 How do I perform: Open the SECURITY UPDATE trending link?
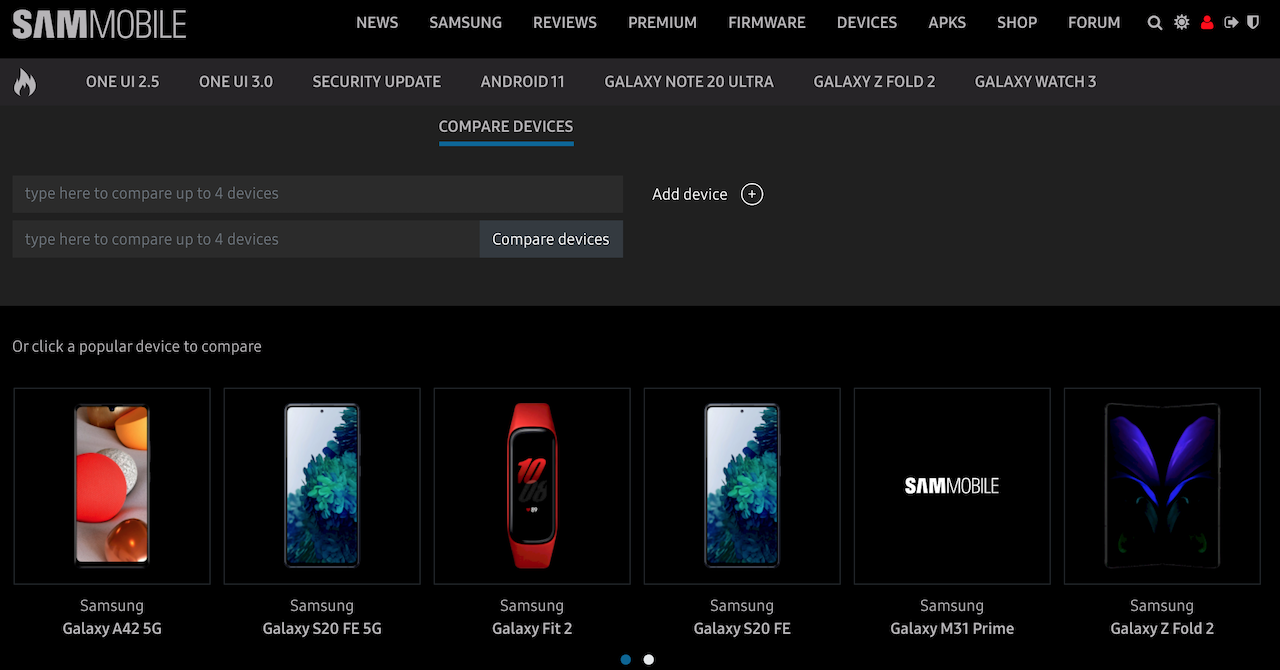tap(376, 82)
